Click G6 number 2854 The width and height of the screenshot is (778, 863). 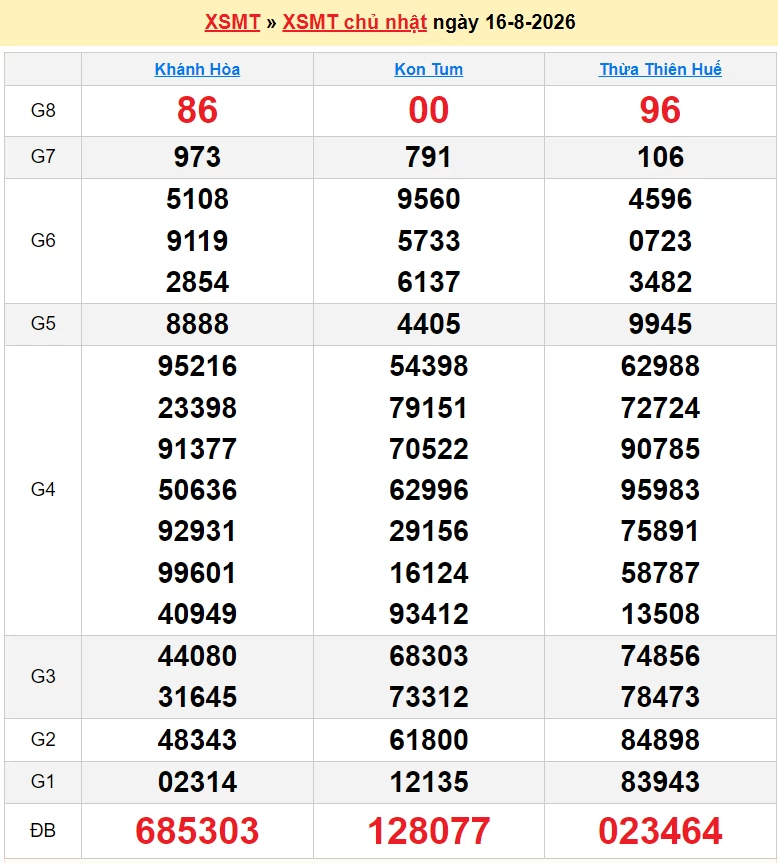point(198,282)
